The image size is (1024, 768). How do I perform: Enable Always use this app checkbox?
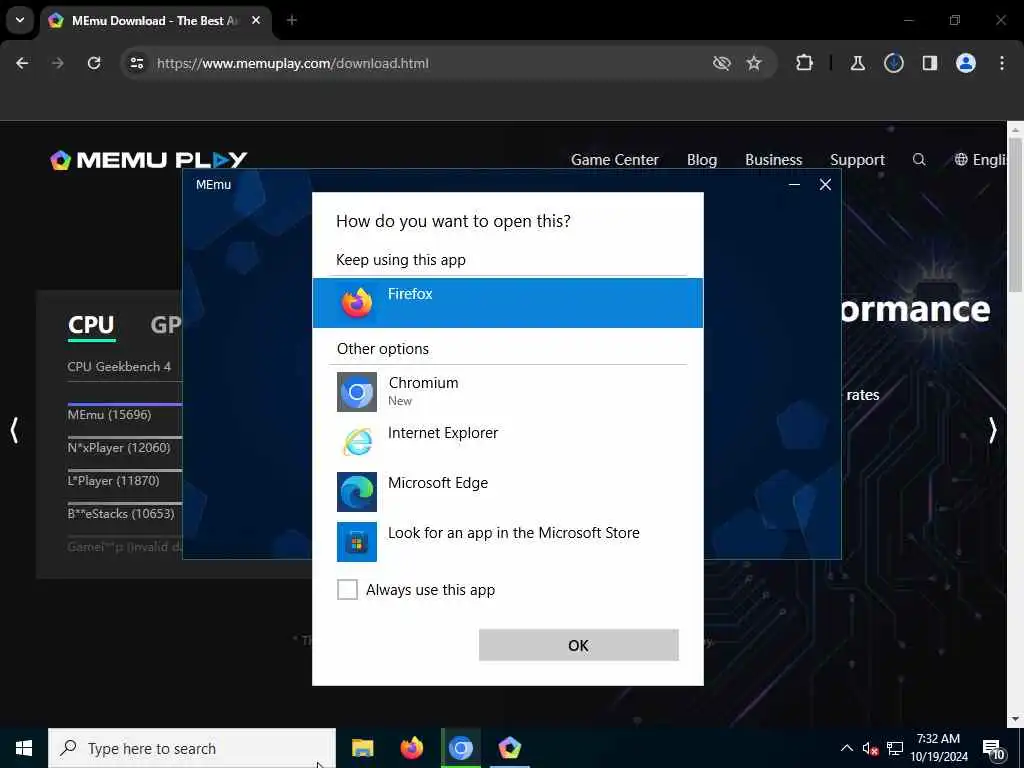[347, 590]
